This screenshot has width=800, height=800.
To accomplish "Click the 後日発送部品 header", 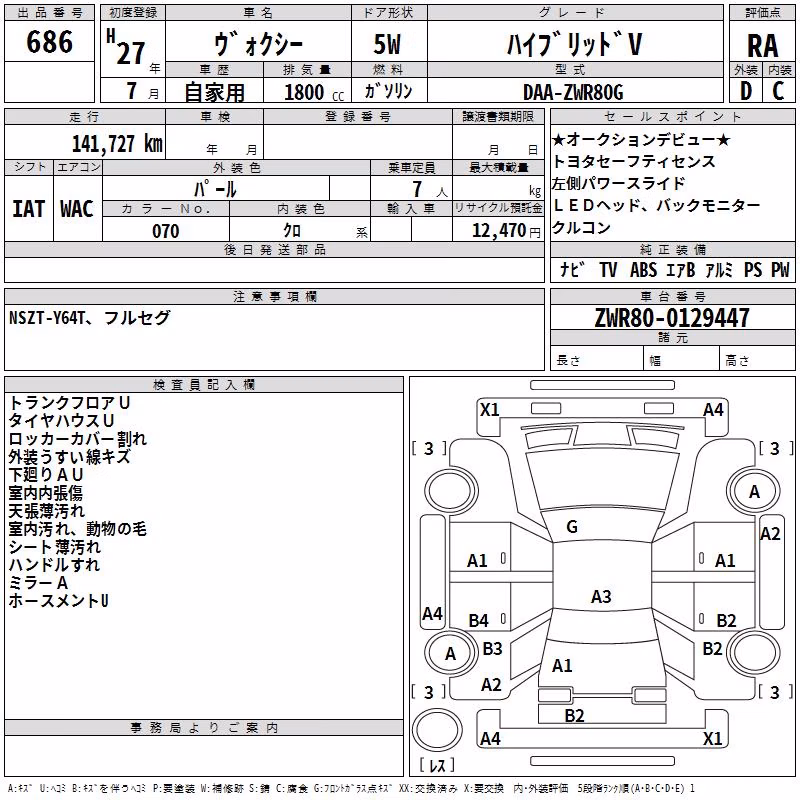I will tap(274, 249).
